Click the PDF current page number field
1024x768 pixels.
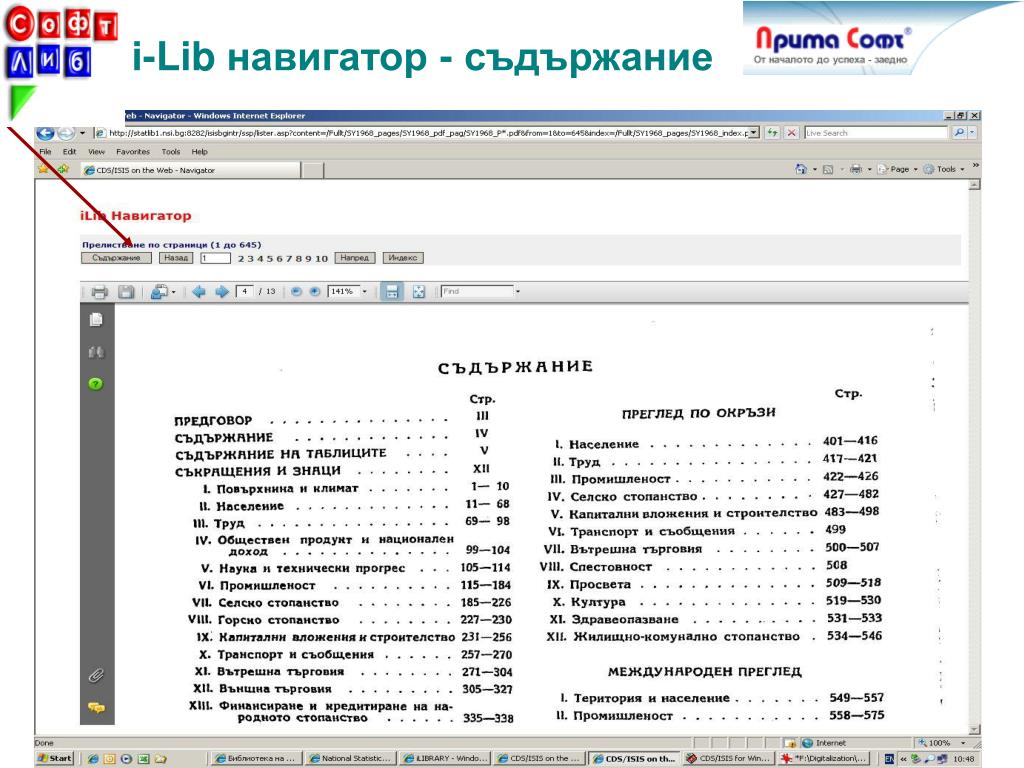click(x=244, y=292)
